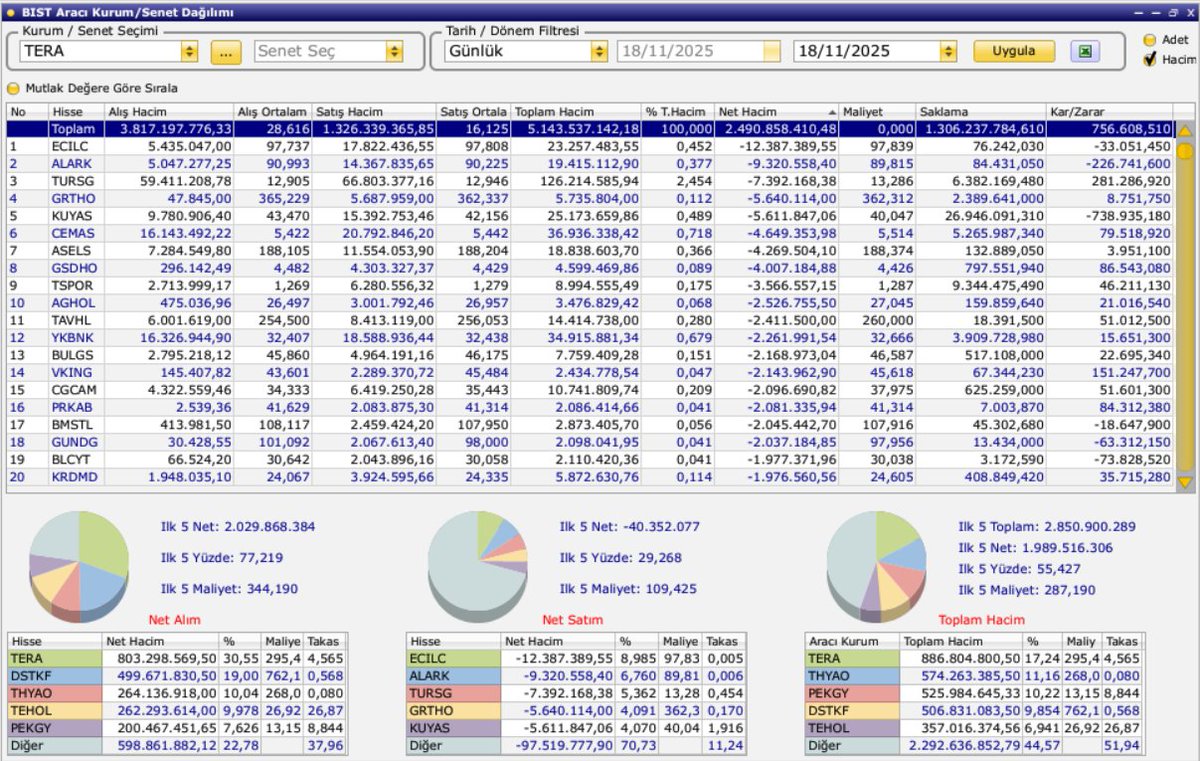This screenshot has height=761, width=1200.
Task: Select the VKING row
Action: pos(590,372)
